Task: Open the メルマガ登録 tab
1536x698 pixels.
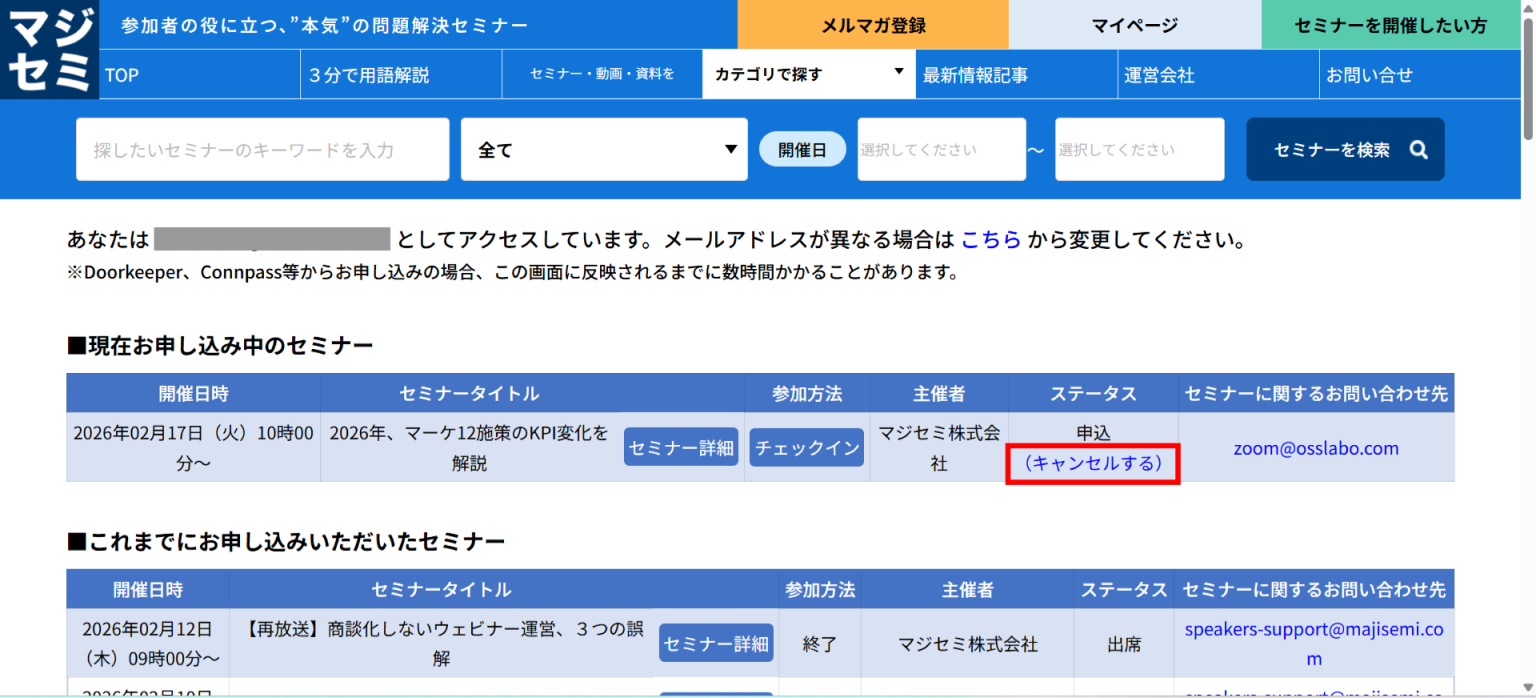Action: (873, 25)
